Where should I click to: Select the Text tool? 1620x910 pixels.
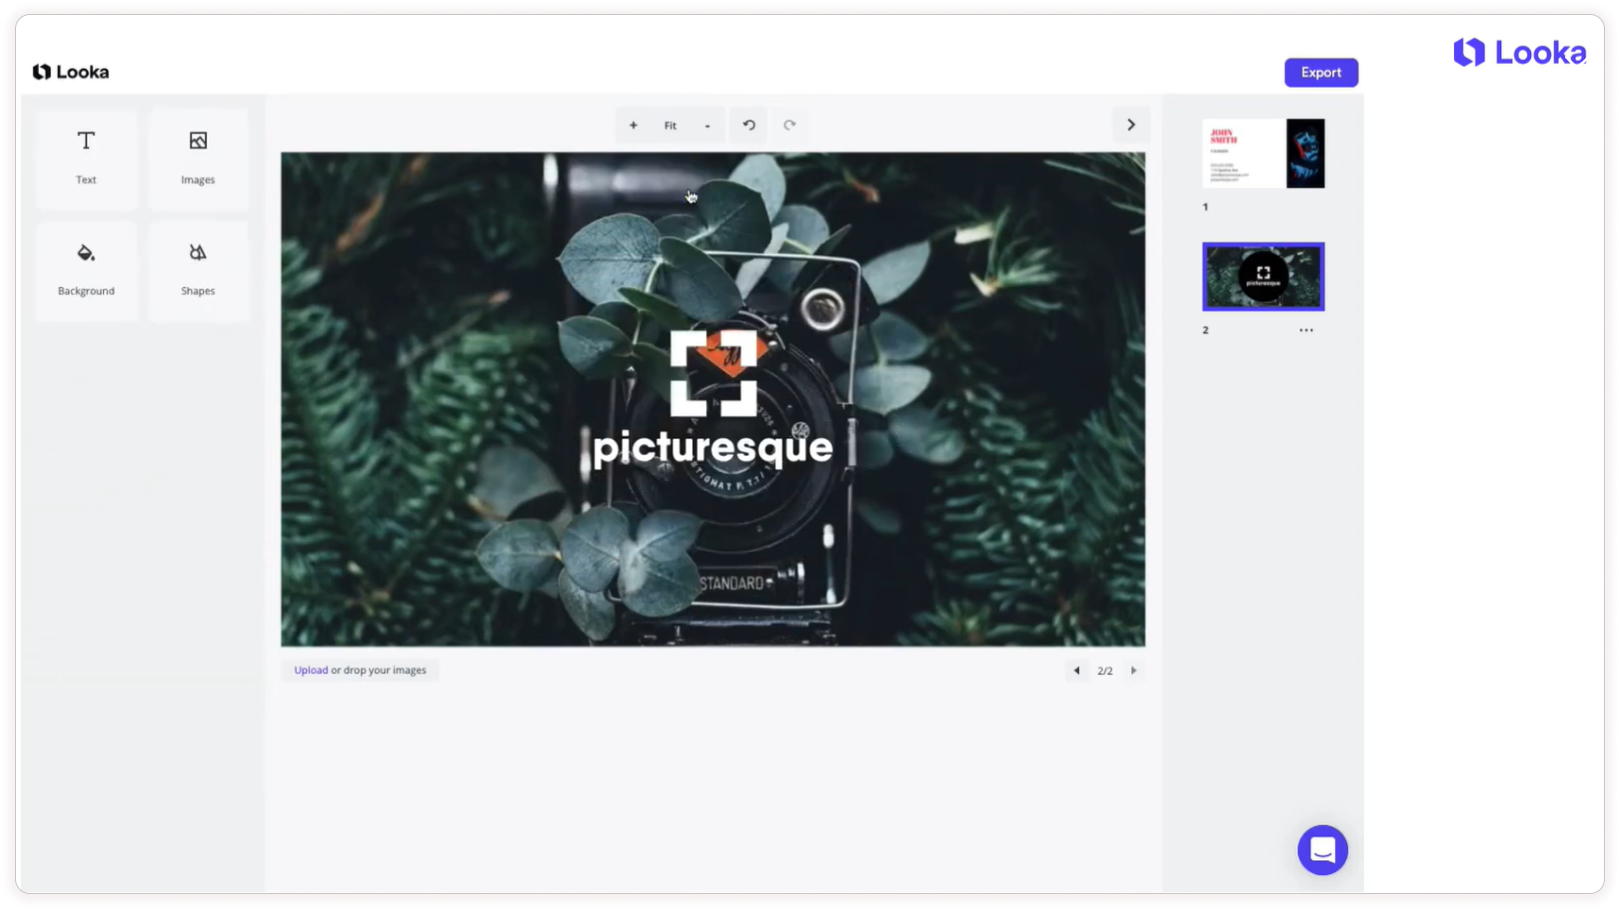pos(86,157)
